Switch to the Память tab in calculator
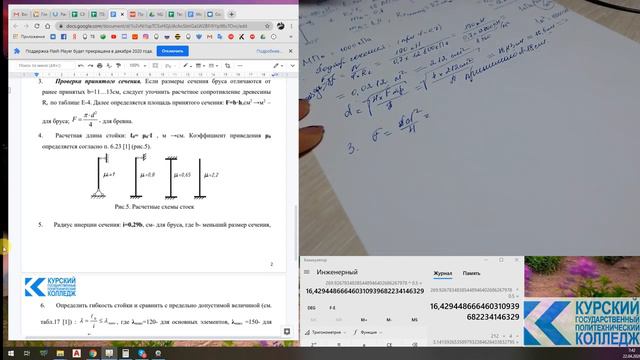The height and width of the screenshot is (360, 640). [471, 273]
